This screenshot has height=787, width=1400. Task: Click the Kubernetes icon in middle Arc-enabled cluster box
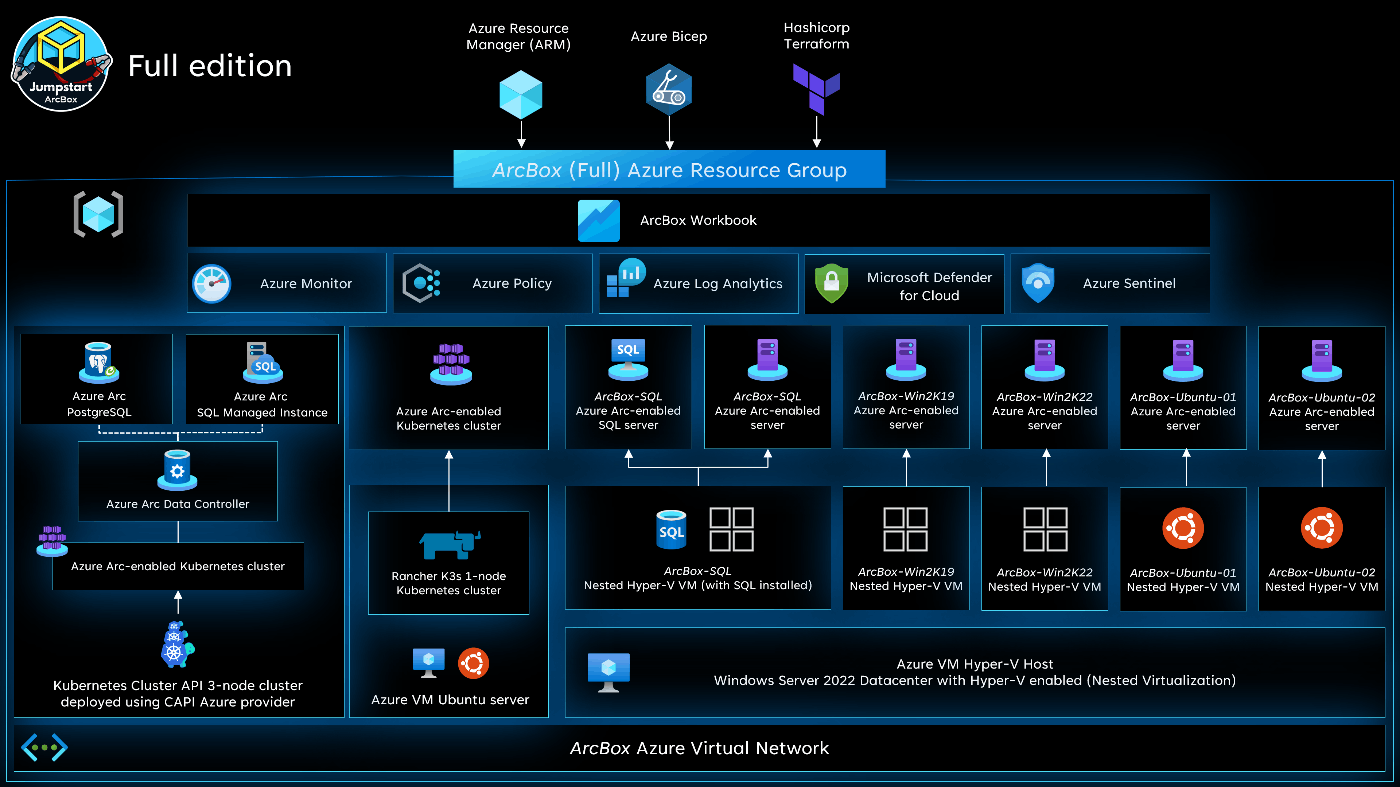449,365
